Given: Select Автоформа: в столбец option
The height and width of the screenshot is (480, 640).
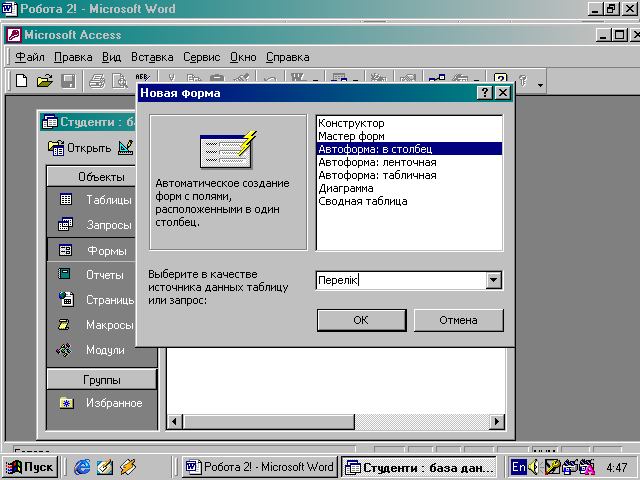Looking at the screenshot, I should point(409,149).
